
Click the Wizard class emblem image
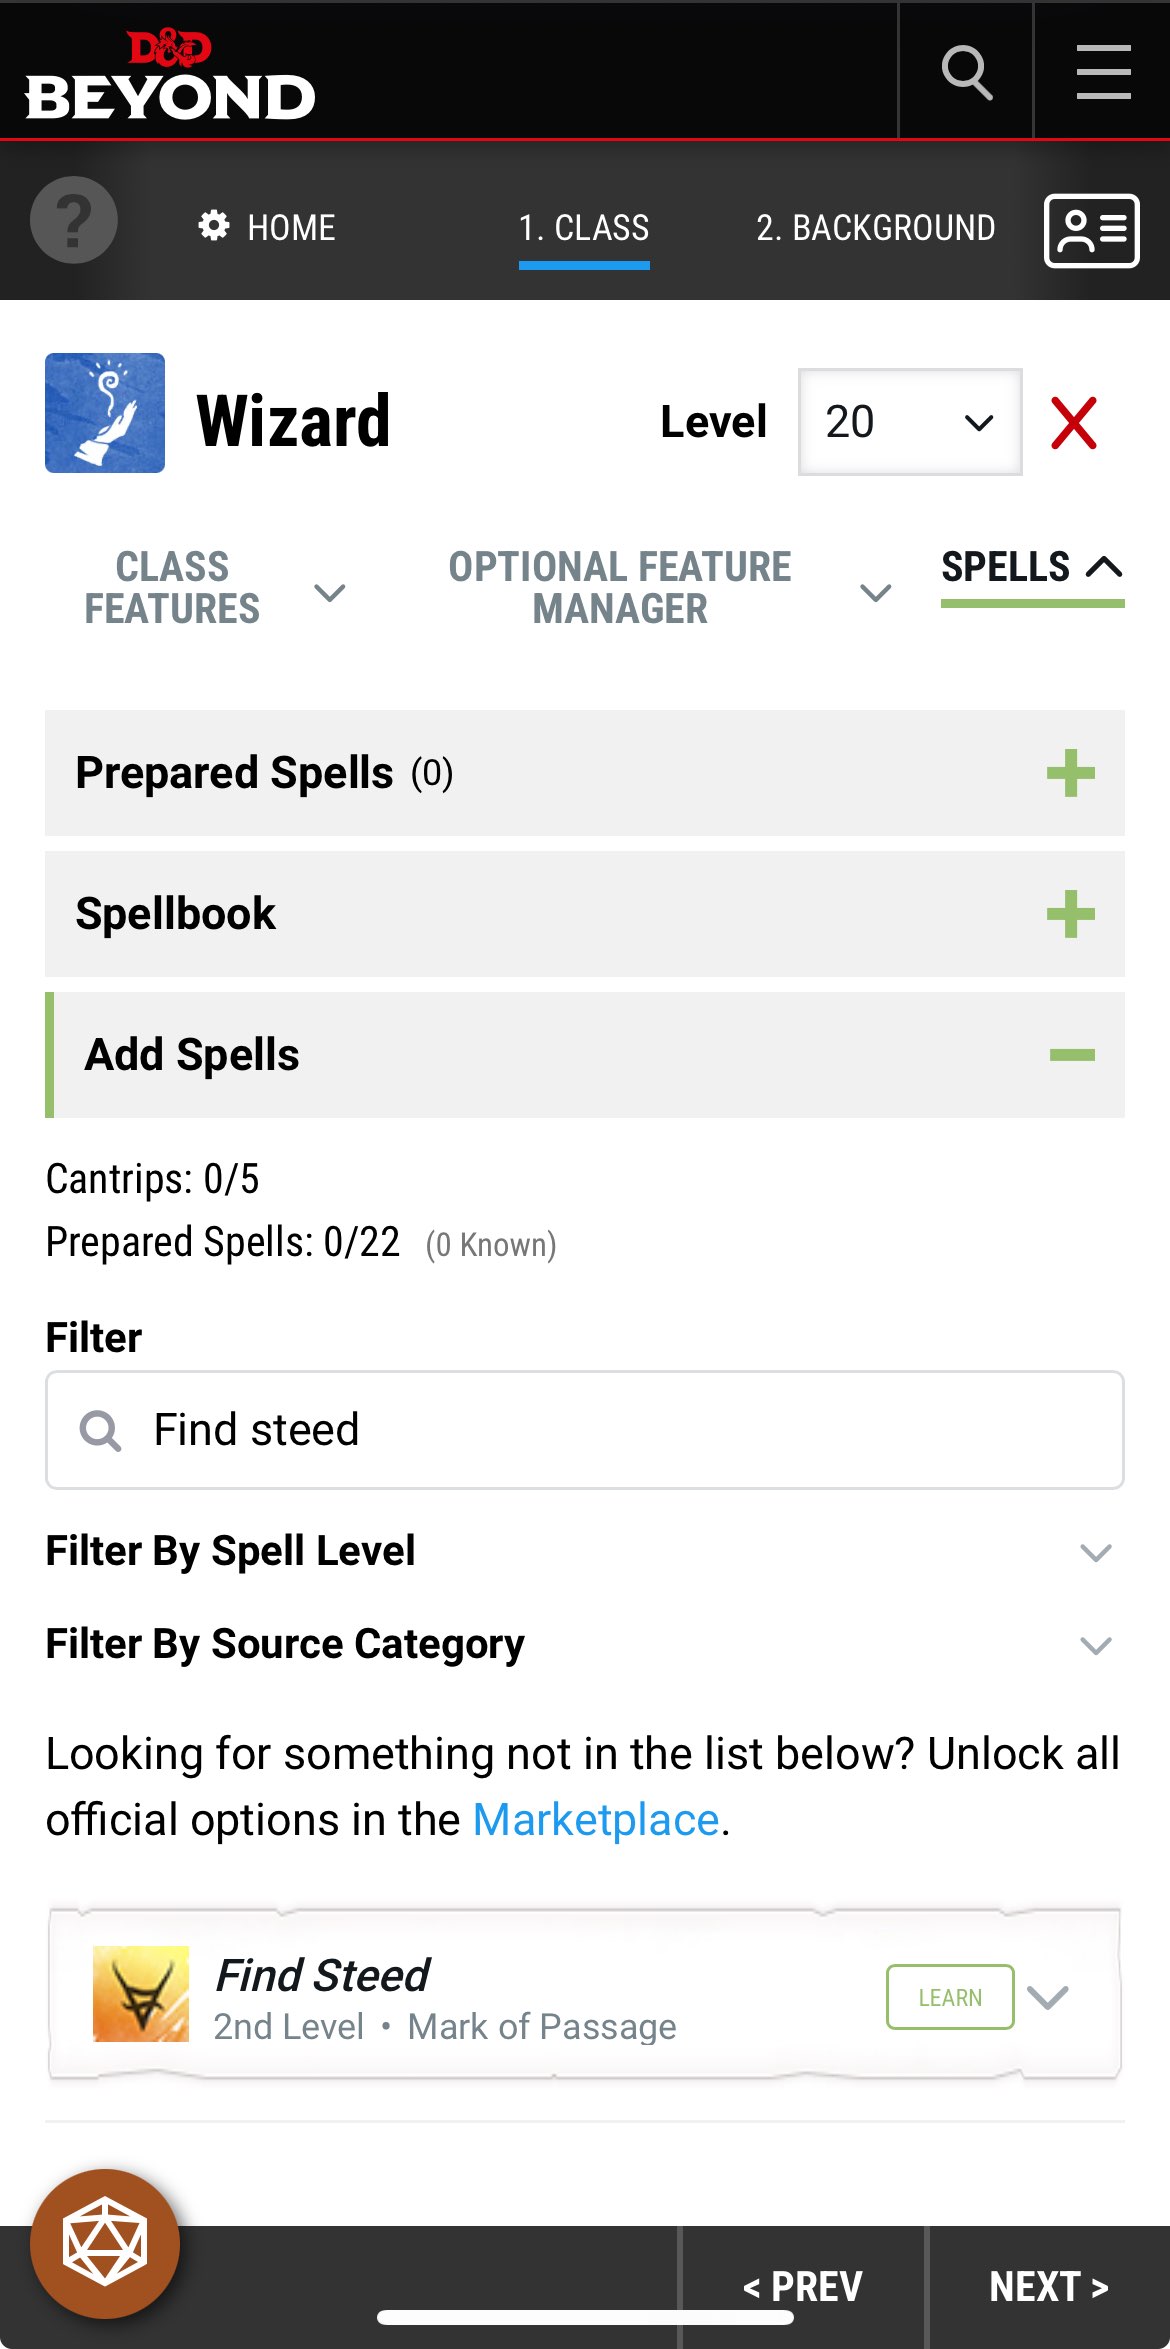pyautogui.click(x=105, y=413)
